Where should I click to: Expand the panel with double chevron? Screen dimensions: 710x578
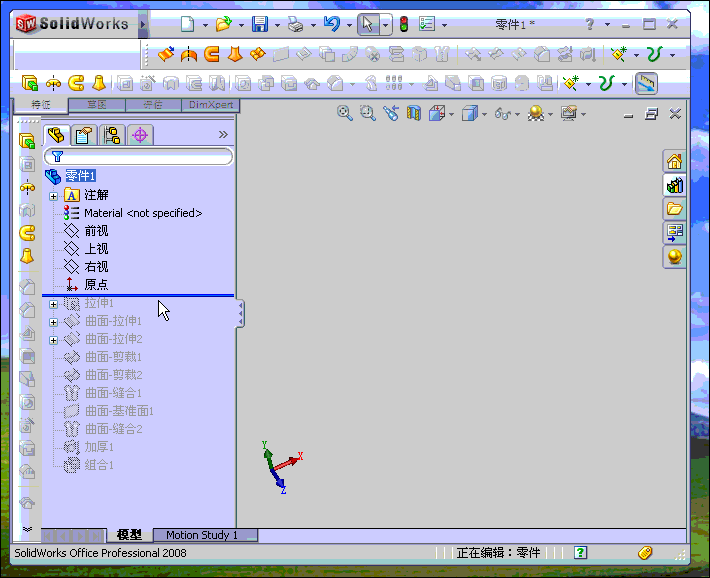(223, 135)
